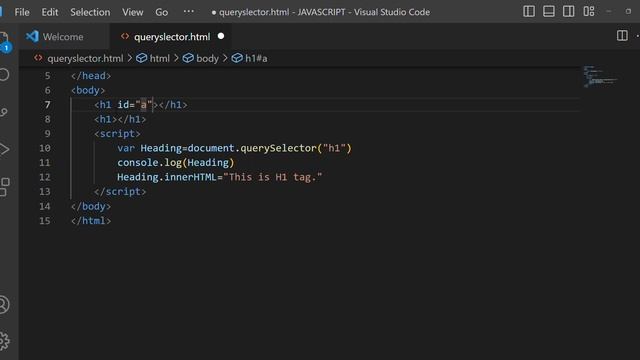Click line number 7 in the gutter

48,105
